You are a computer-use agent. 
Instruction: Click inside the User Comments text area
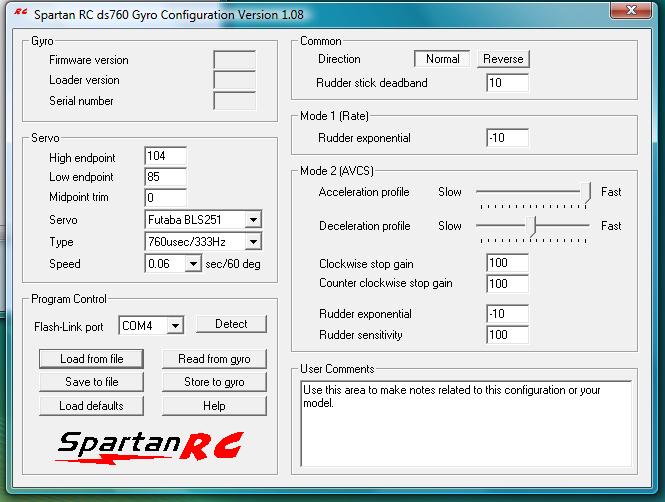pyautogui.click(x=466, y=424)
